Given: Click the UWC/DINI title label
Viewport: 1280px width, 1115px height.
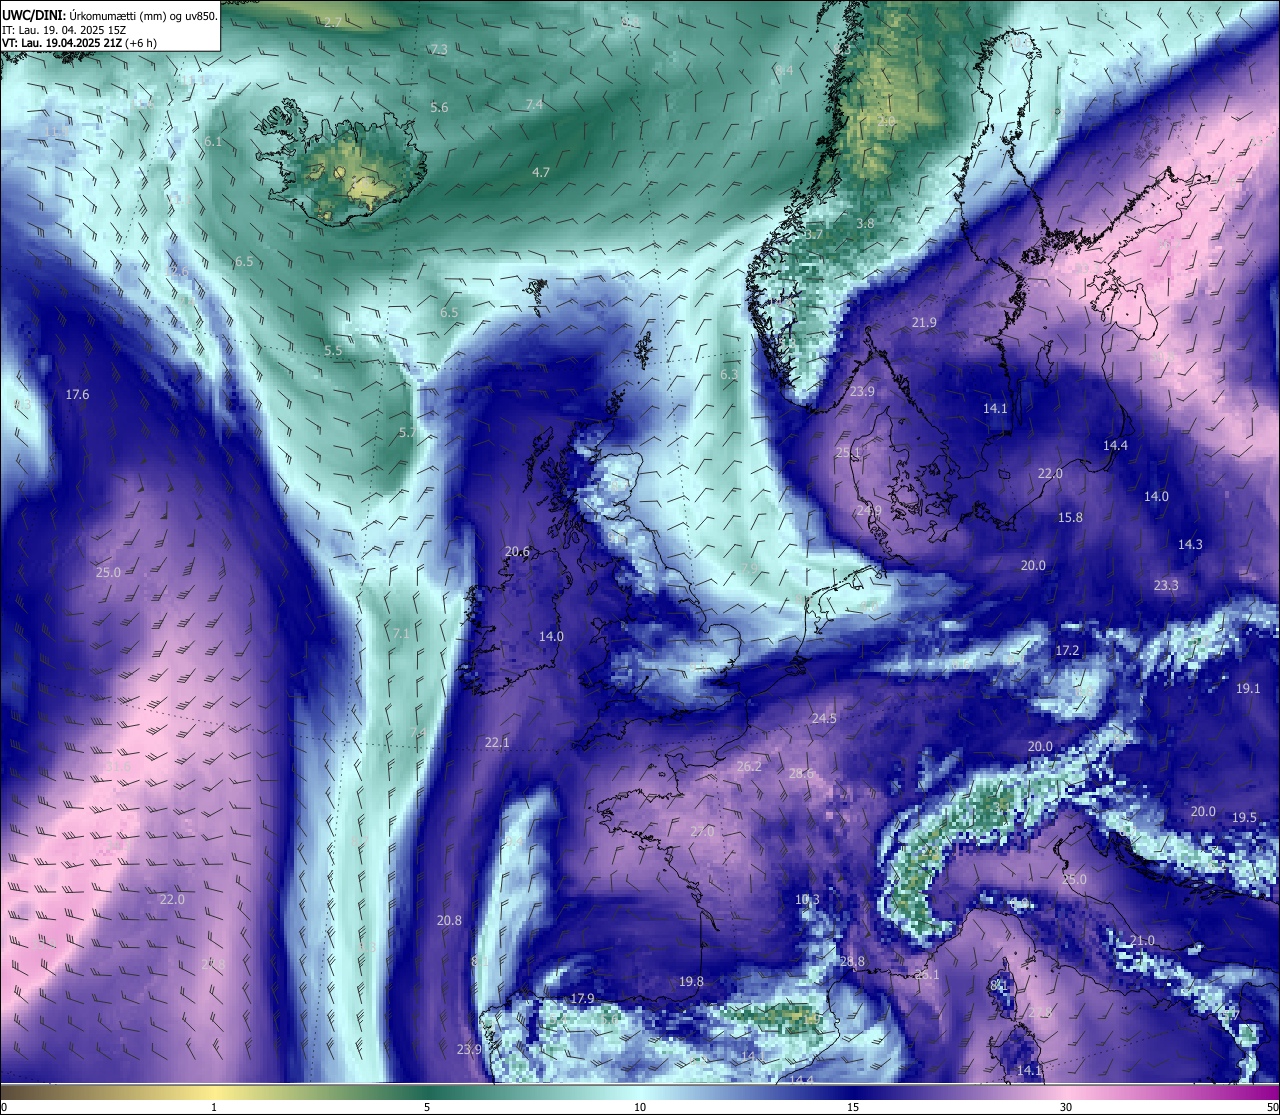Looking at the screenshot, I should (33, 16).
